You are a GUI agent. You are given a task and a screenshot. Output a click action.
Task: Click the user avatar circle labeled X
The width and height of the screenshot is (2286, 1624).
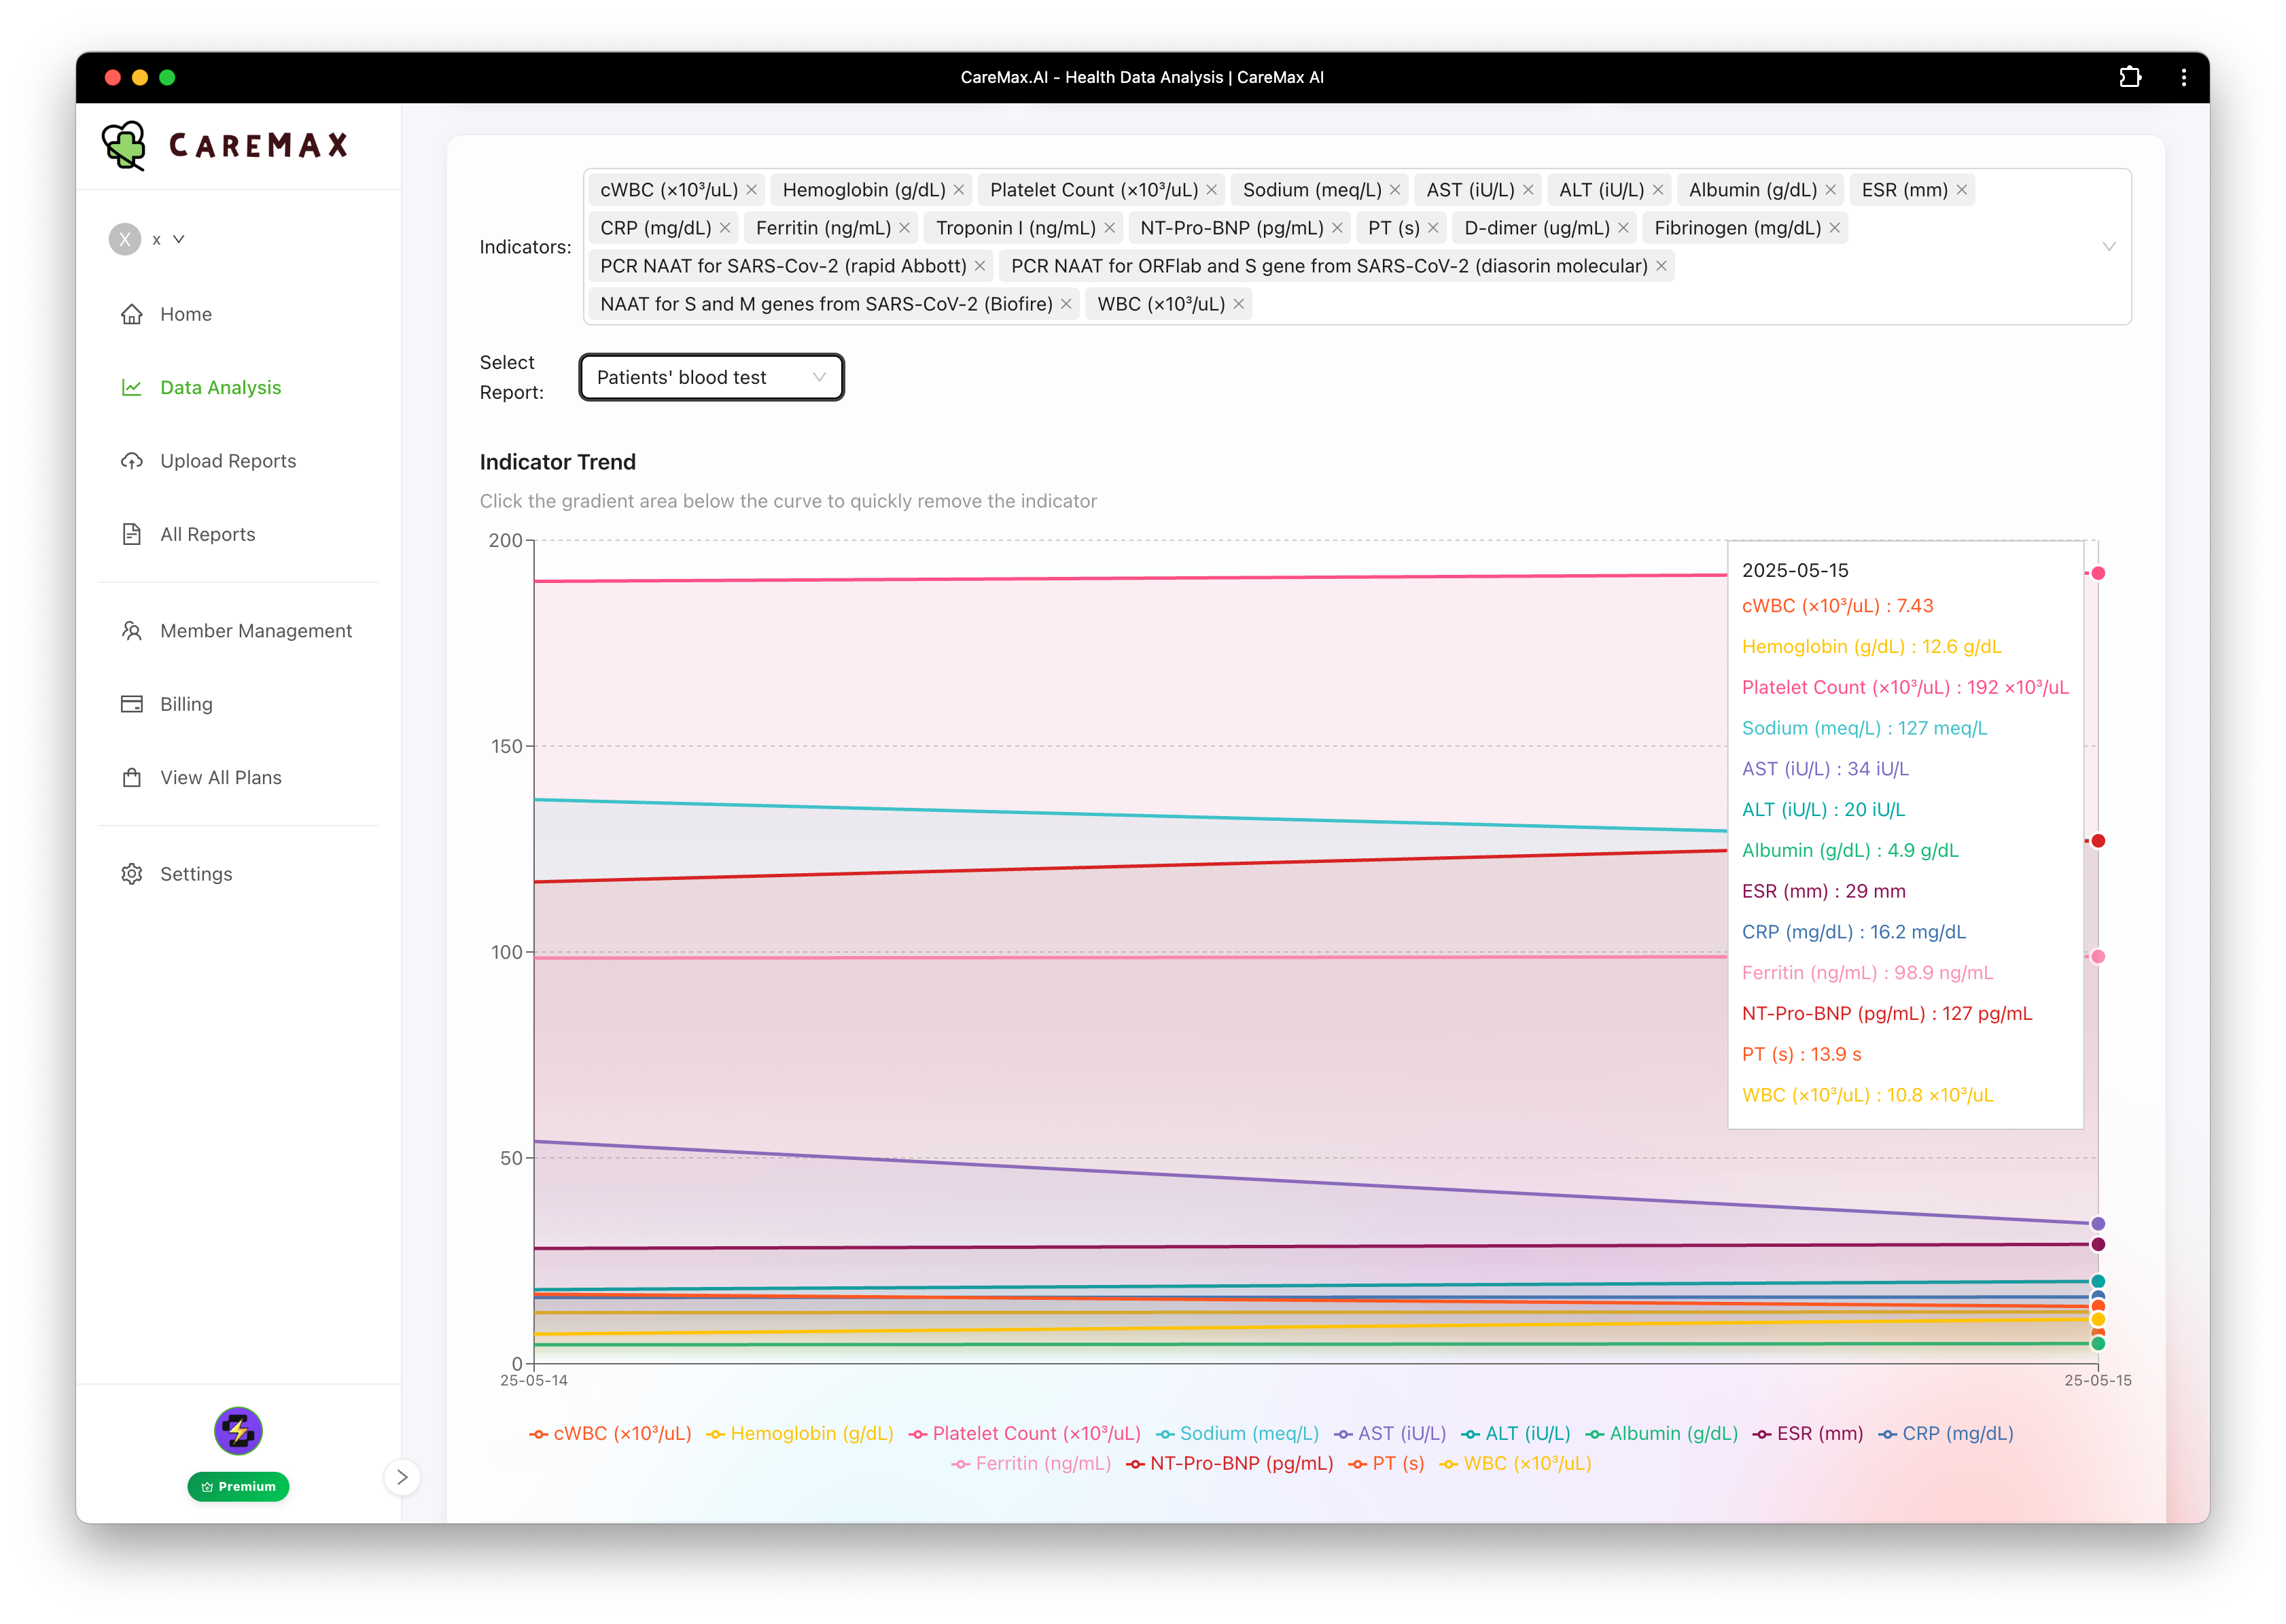[125, 239]
